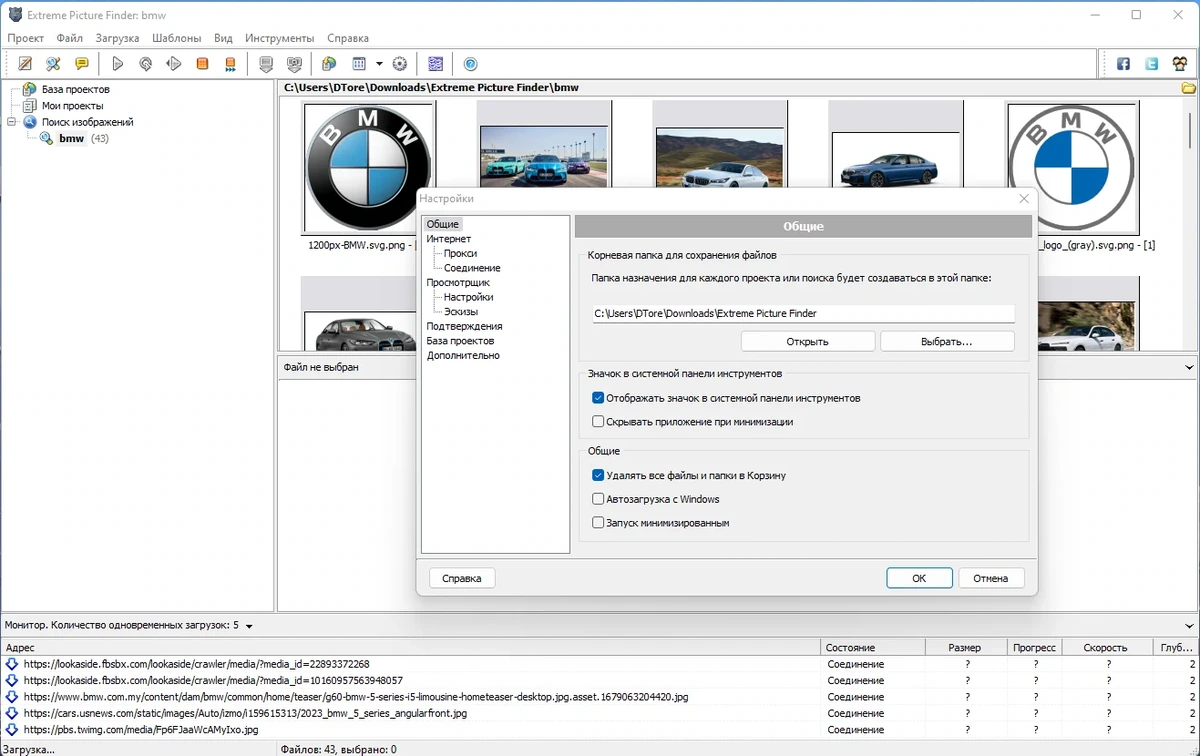Click the yellow comment bubble toolbar icon
The image size is (1200, 756).
point(82,64)
